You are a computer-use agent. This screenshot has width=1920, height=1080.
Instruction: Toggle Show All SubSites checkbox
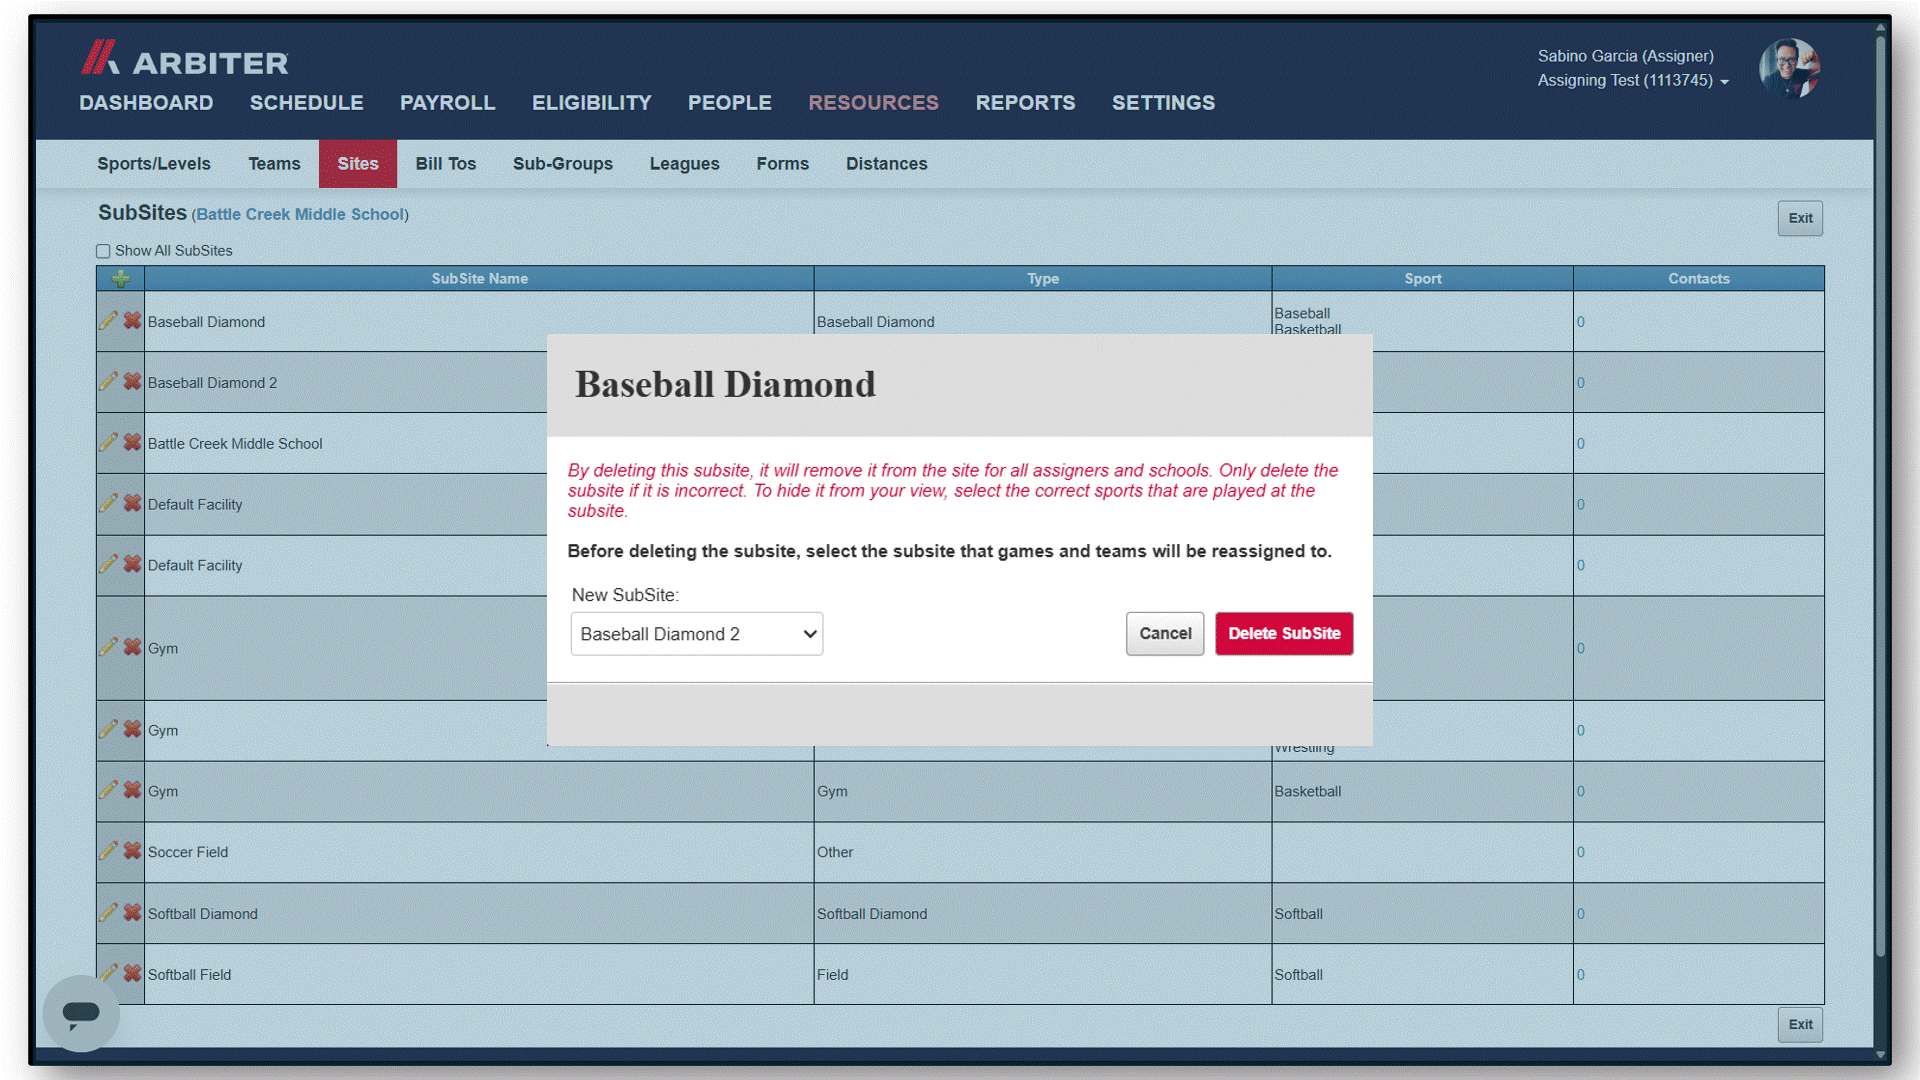tap(103, 251)
